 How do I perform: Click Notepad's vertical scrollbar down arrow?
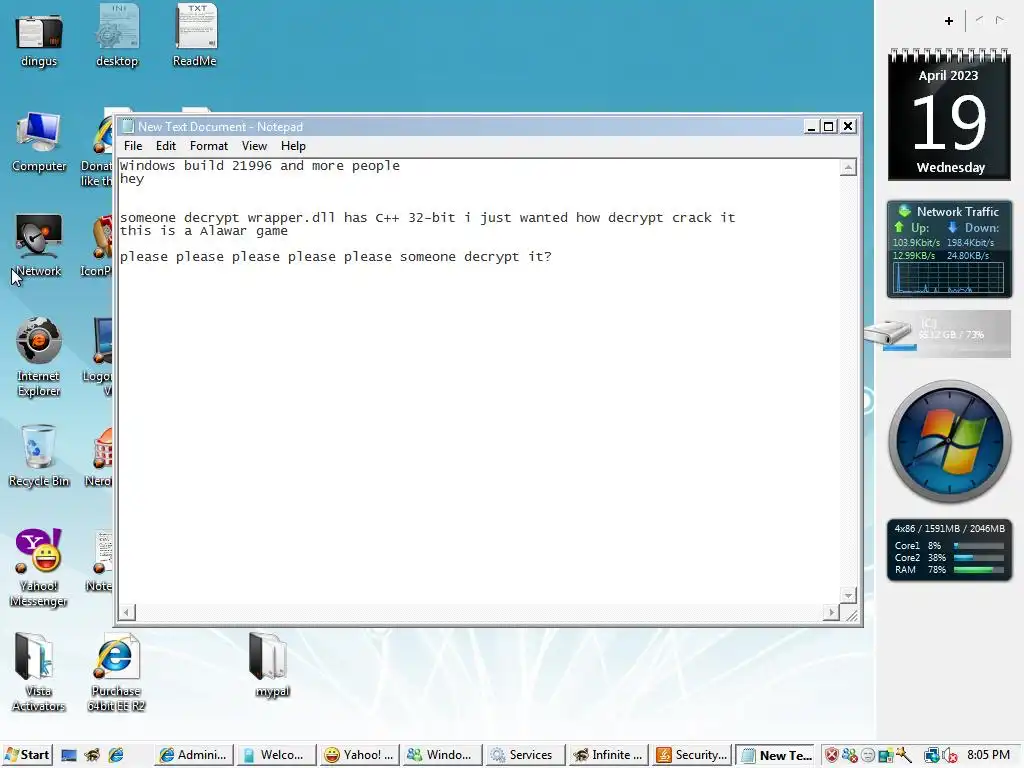click(x=848, y=596)
